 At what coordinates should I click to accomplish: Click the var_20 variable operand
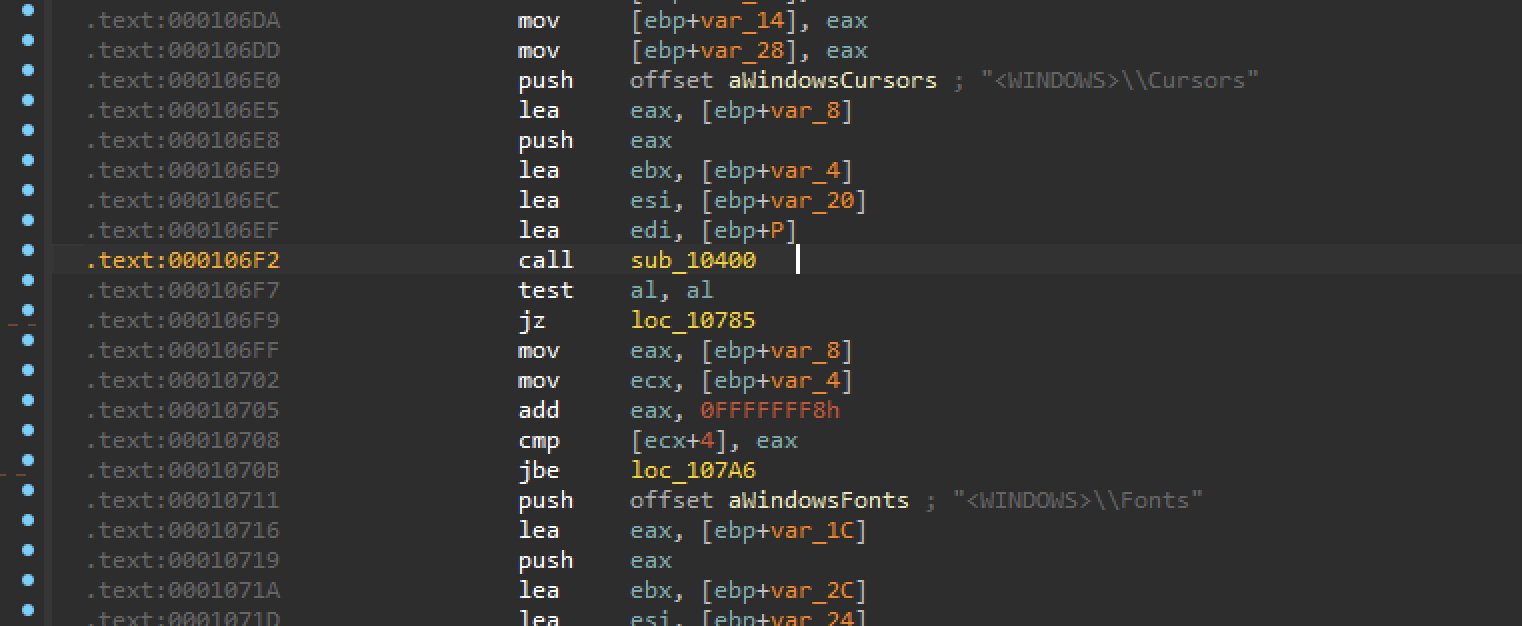[x=812, y=201]
